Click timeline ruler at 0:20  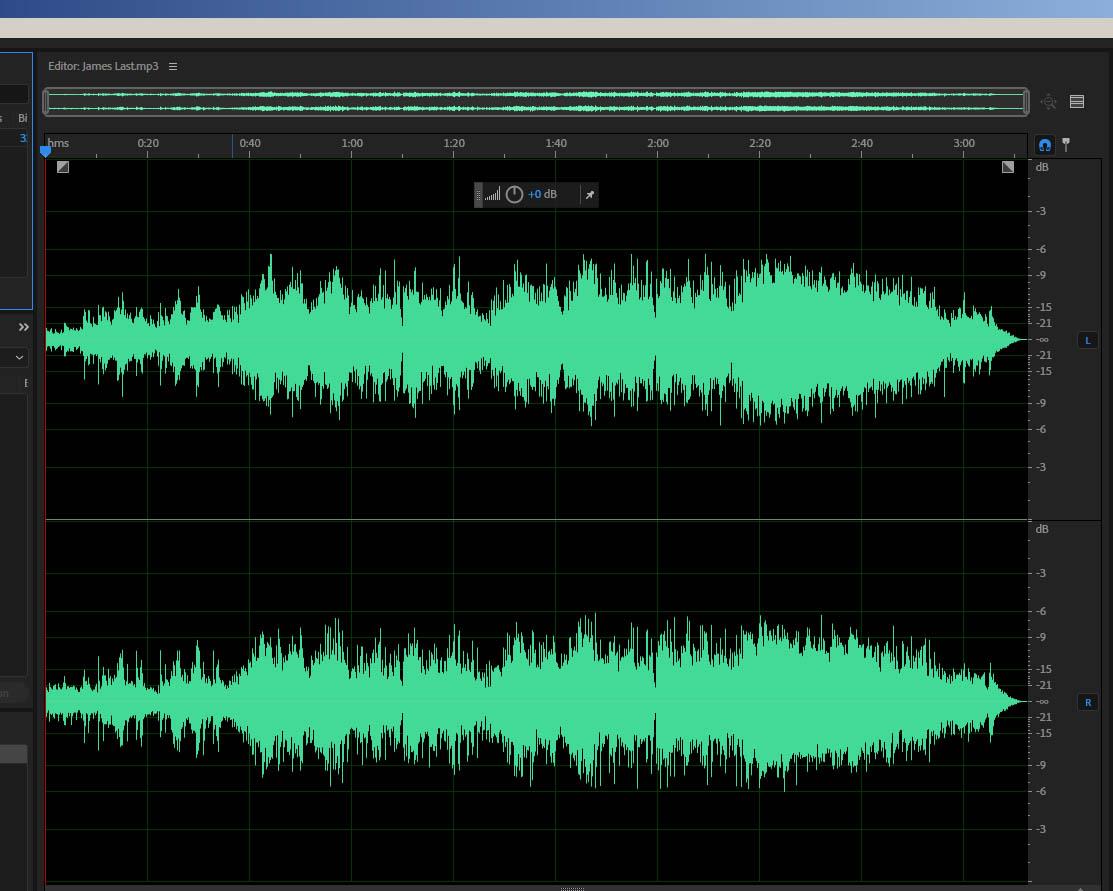pos(148,143)
